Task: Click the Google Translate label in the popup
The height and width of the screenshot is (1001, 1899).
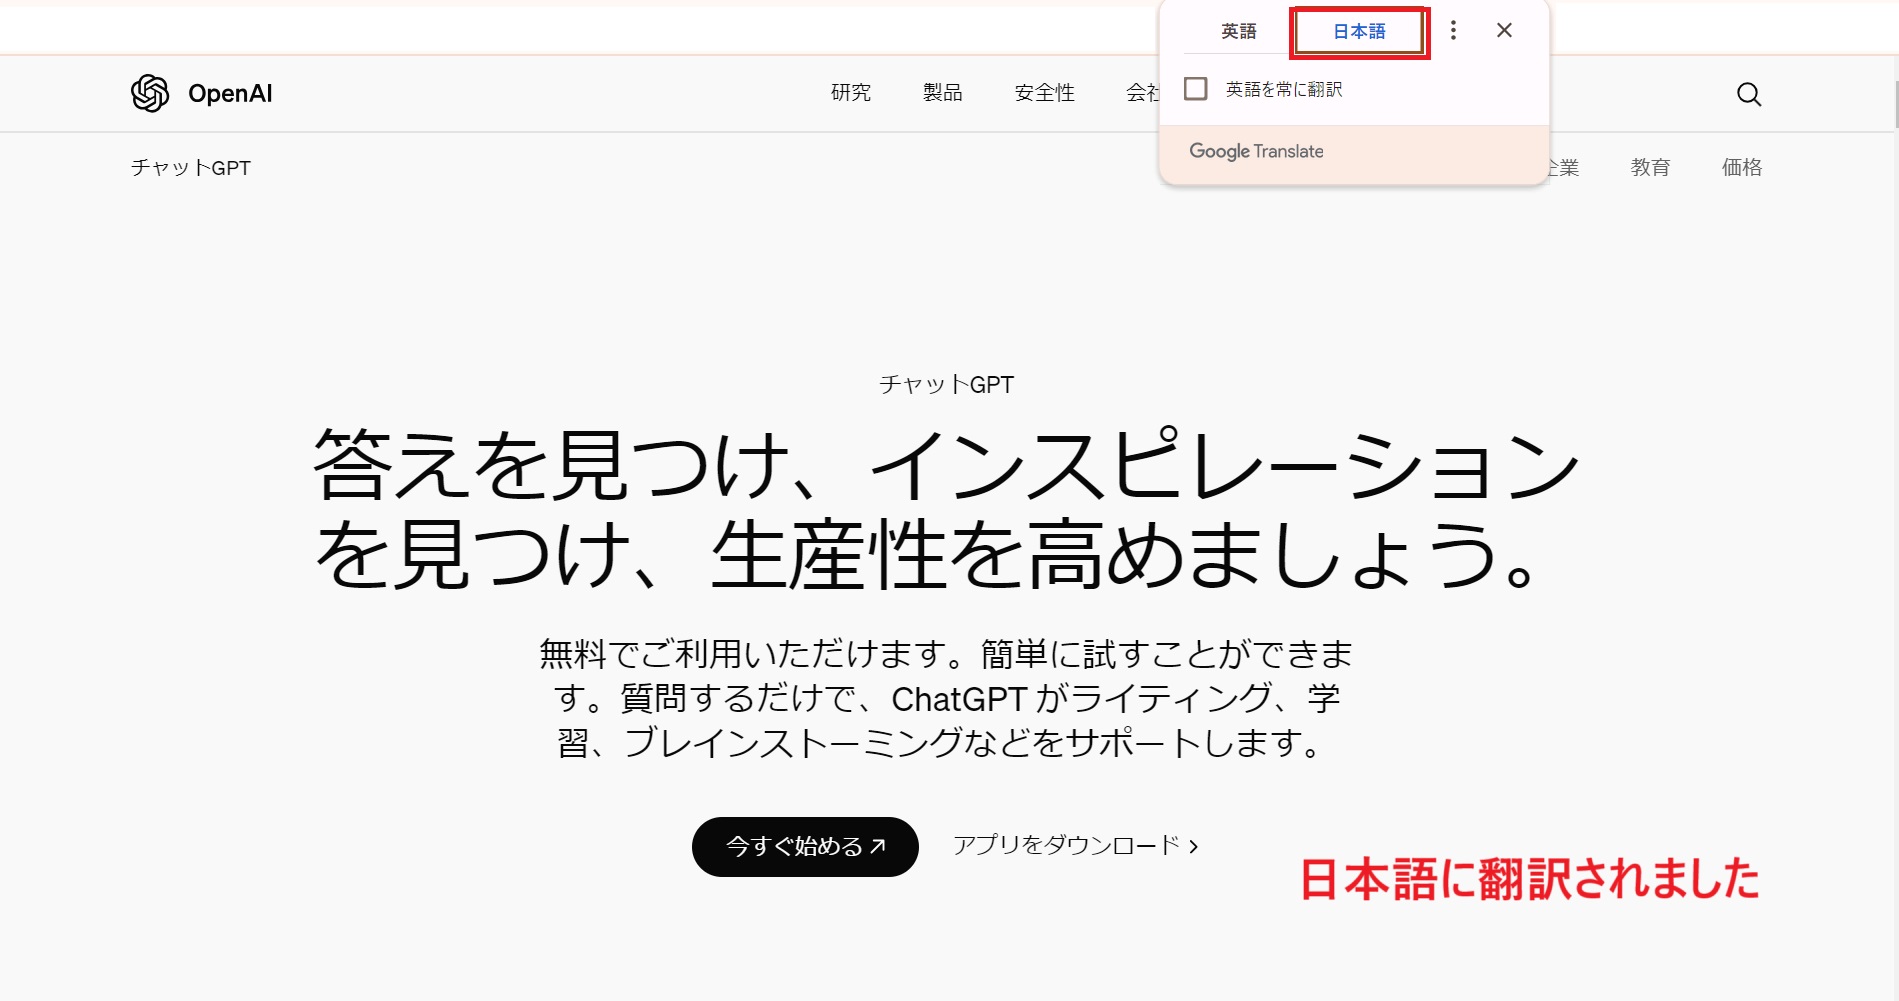Action: coord(1256,151)
